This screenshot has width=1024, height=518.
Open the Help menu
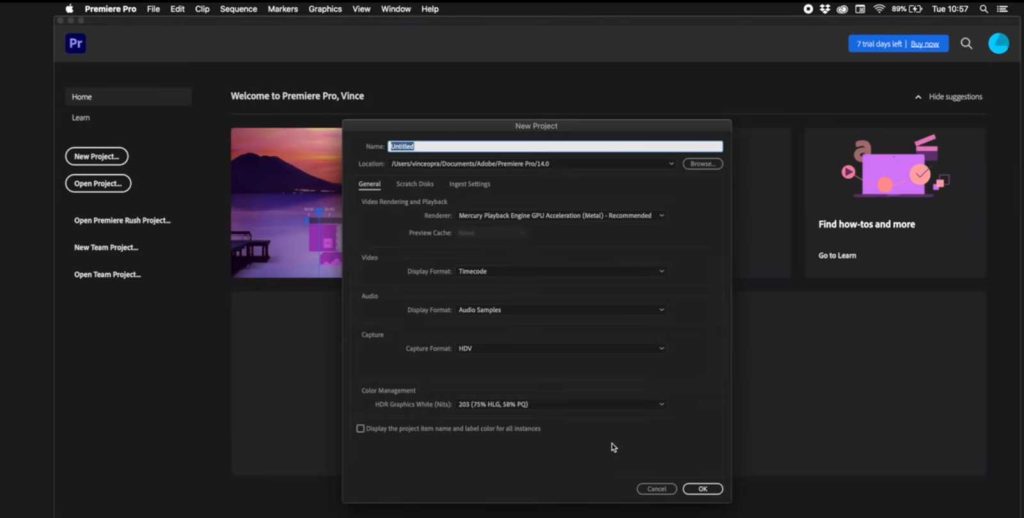(430, 9)
